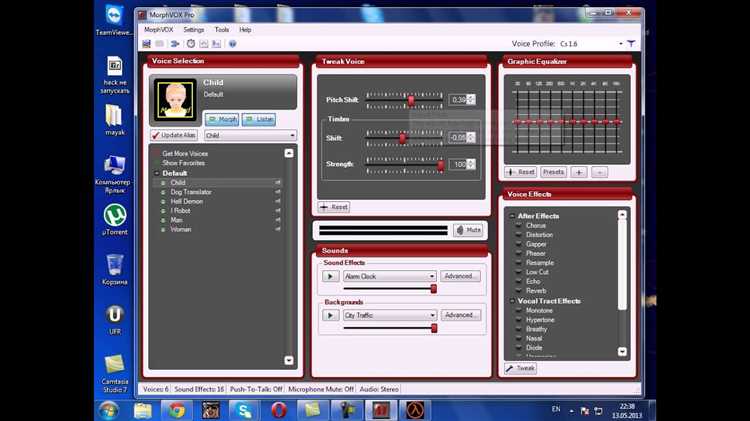Image resolution: width=750 pixels, height=421 pixels.
Task: Open the equalizer Presets button
Action: coord(553,172)
